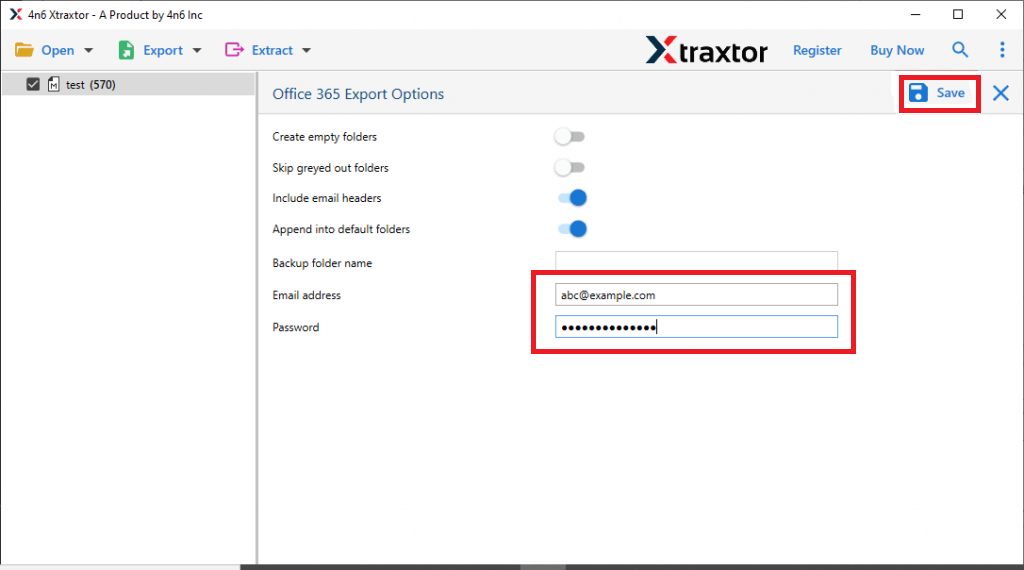Disable Append into default folders toggle
Screen dimensions: 1024x570
coord(572,229)
